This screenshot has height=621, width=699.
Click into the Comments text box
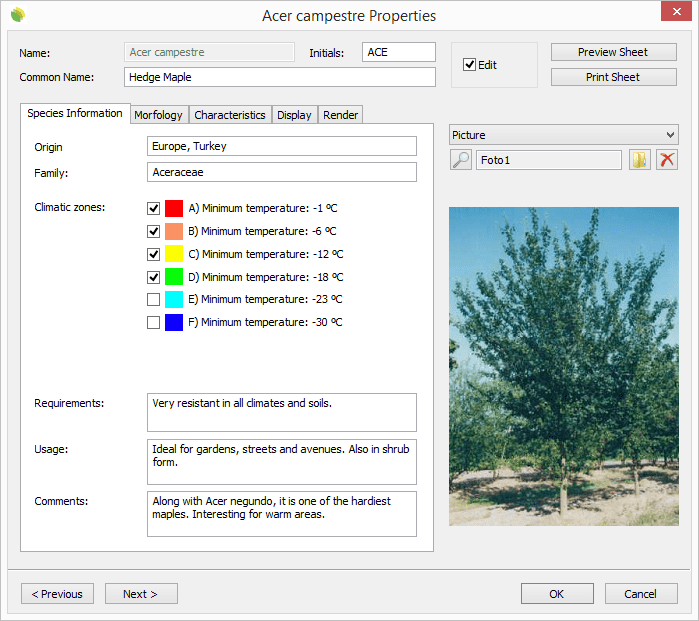coord(282,514)
